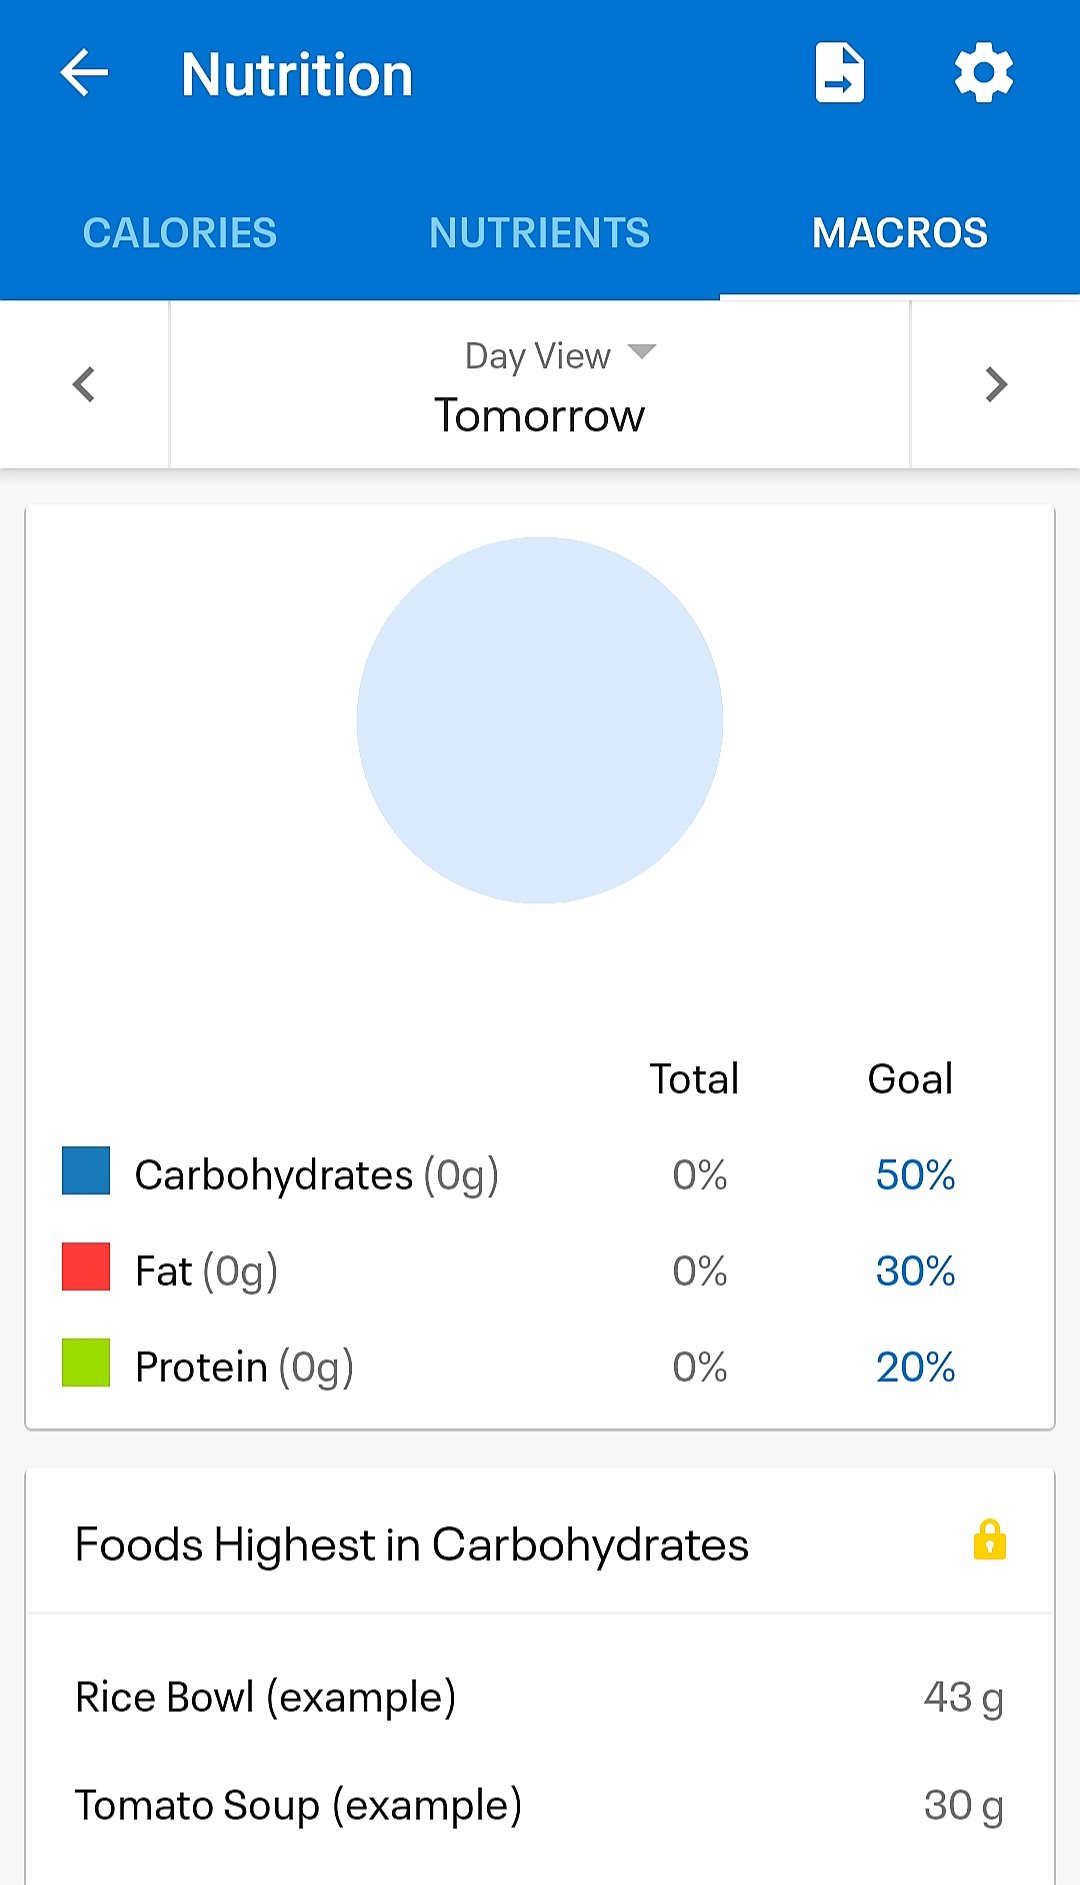Expand the Day View dropdown
Image resolution: width=1080 pixels, height=1885 pixels.
tap(560, 355)
